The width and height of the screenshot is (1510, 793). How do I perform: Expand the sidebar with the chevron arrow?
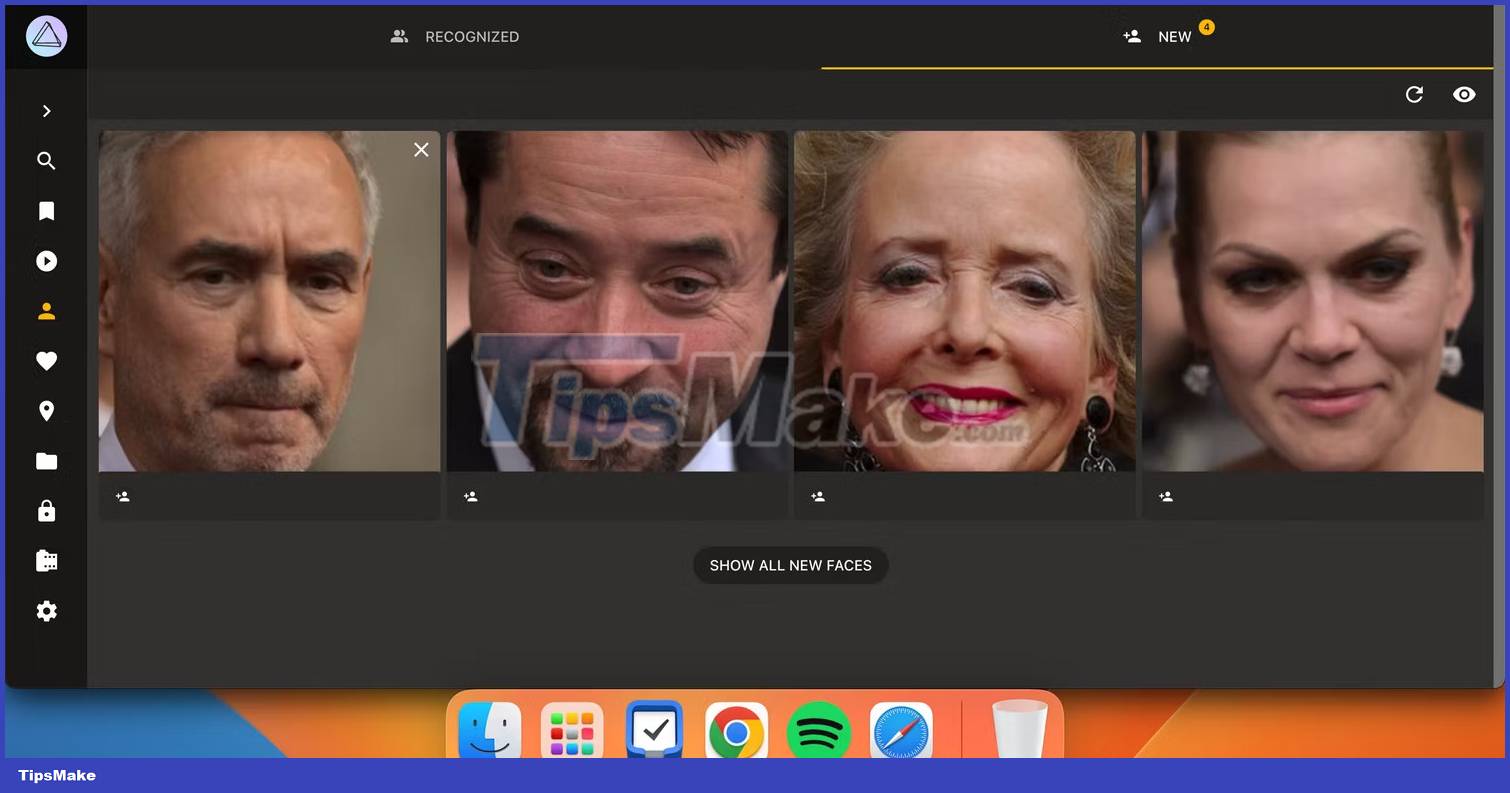tap(46, 110)
